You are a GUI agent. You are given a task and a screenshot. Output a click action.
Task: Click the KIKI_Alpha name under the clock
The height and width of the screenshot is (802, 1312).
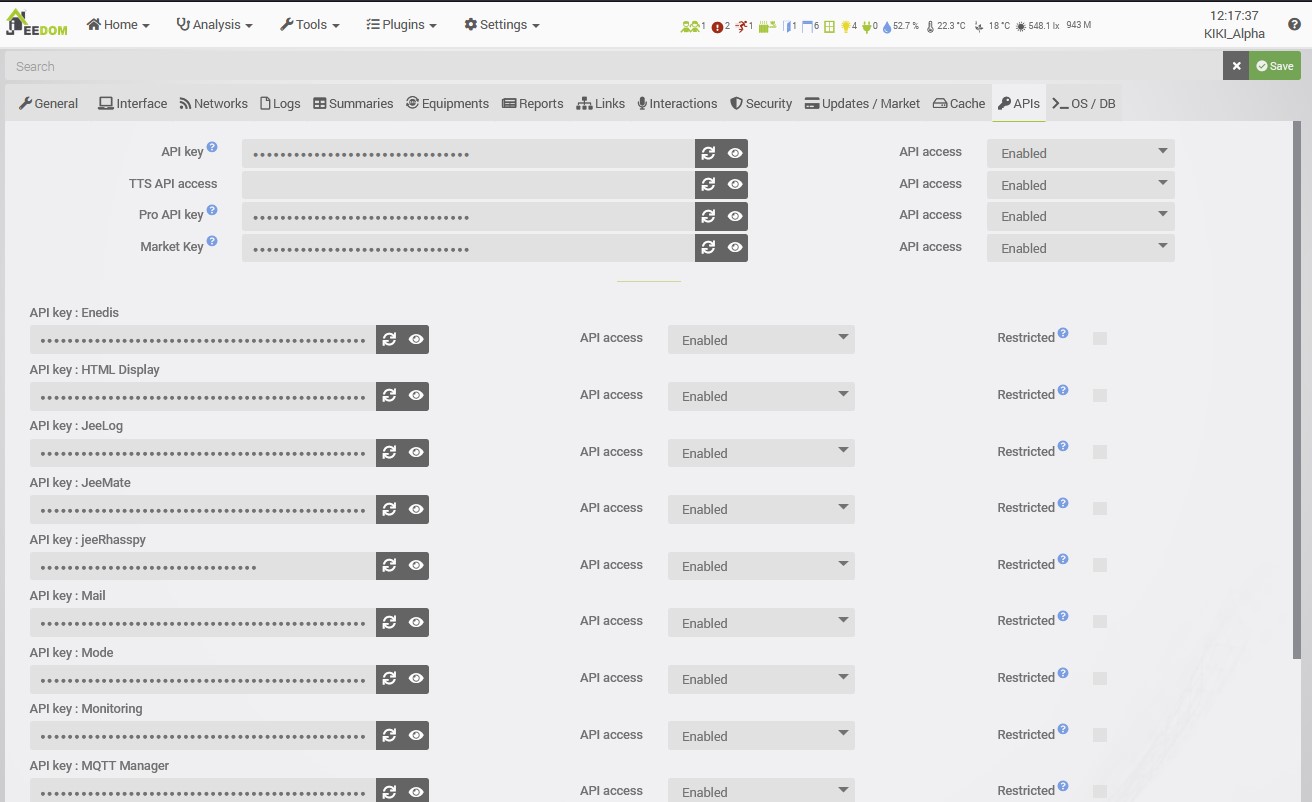(1234, 34)
